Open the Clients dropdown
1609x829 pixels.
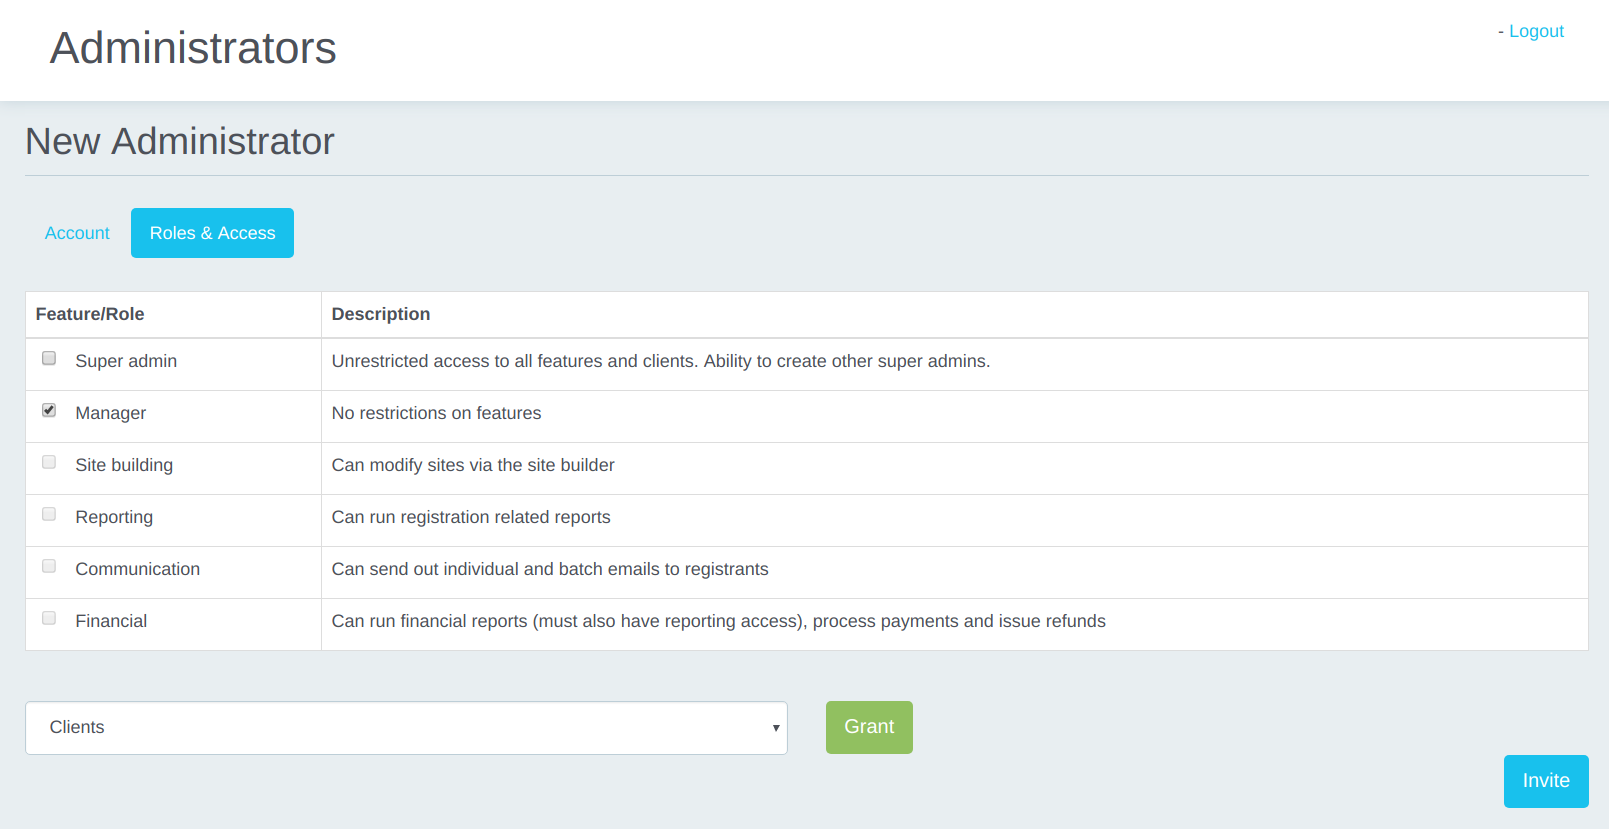click(x=405, y=727)
